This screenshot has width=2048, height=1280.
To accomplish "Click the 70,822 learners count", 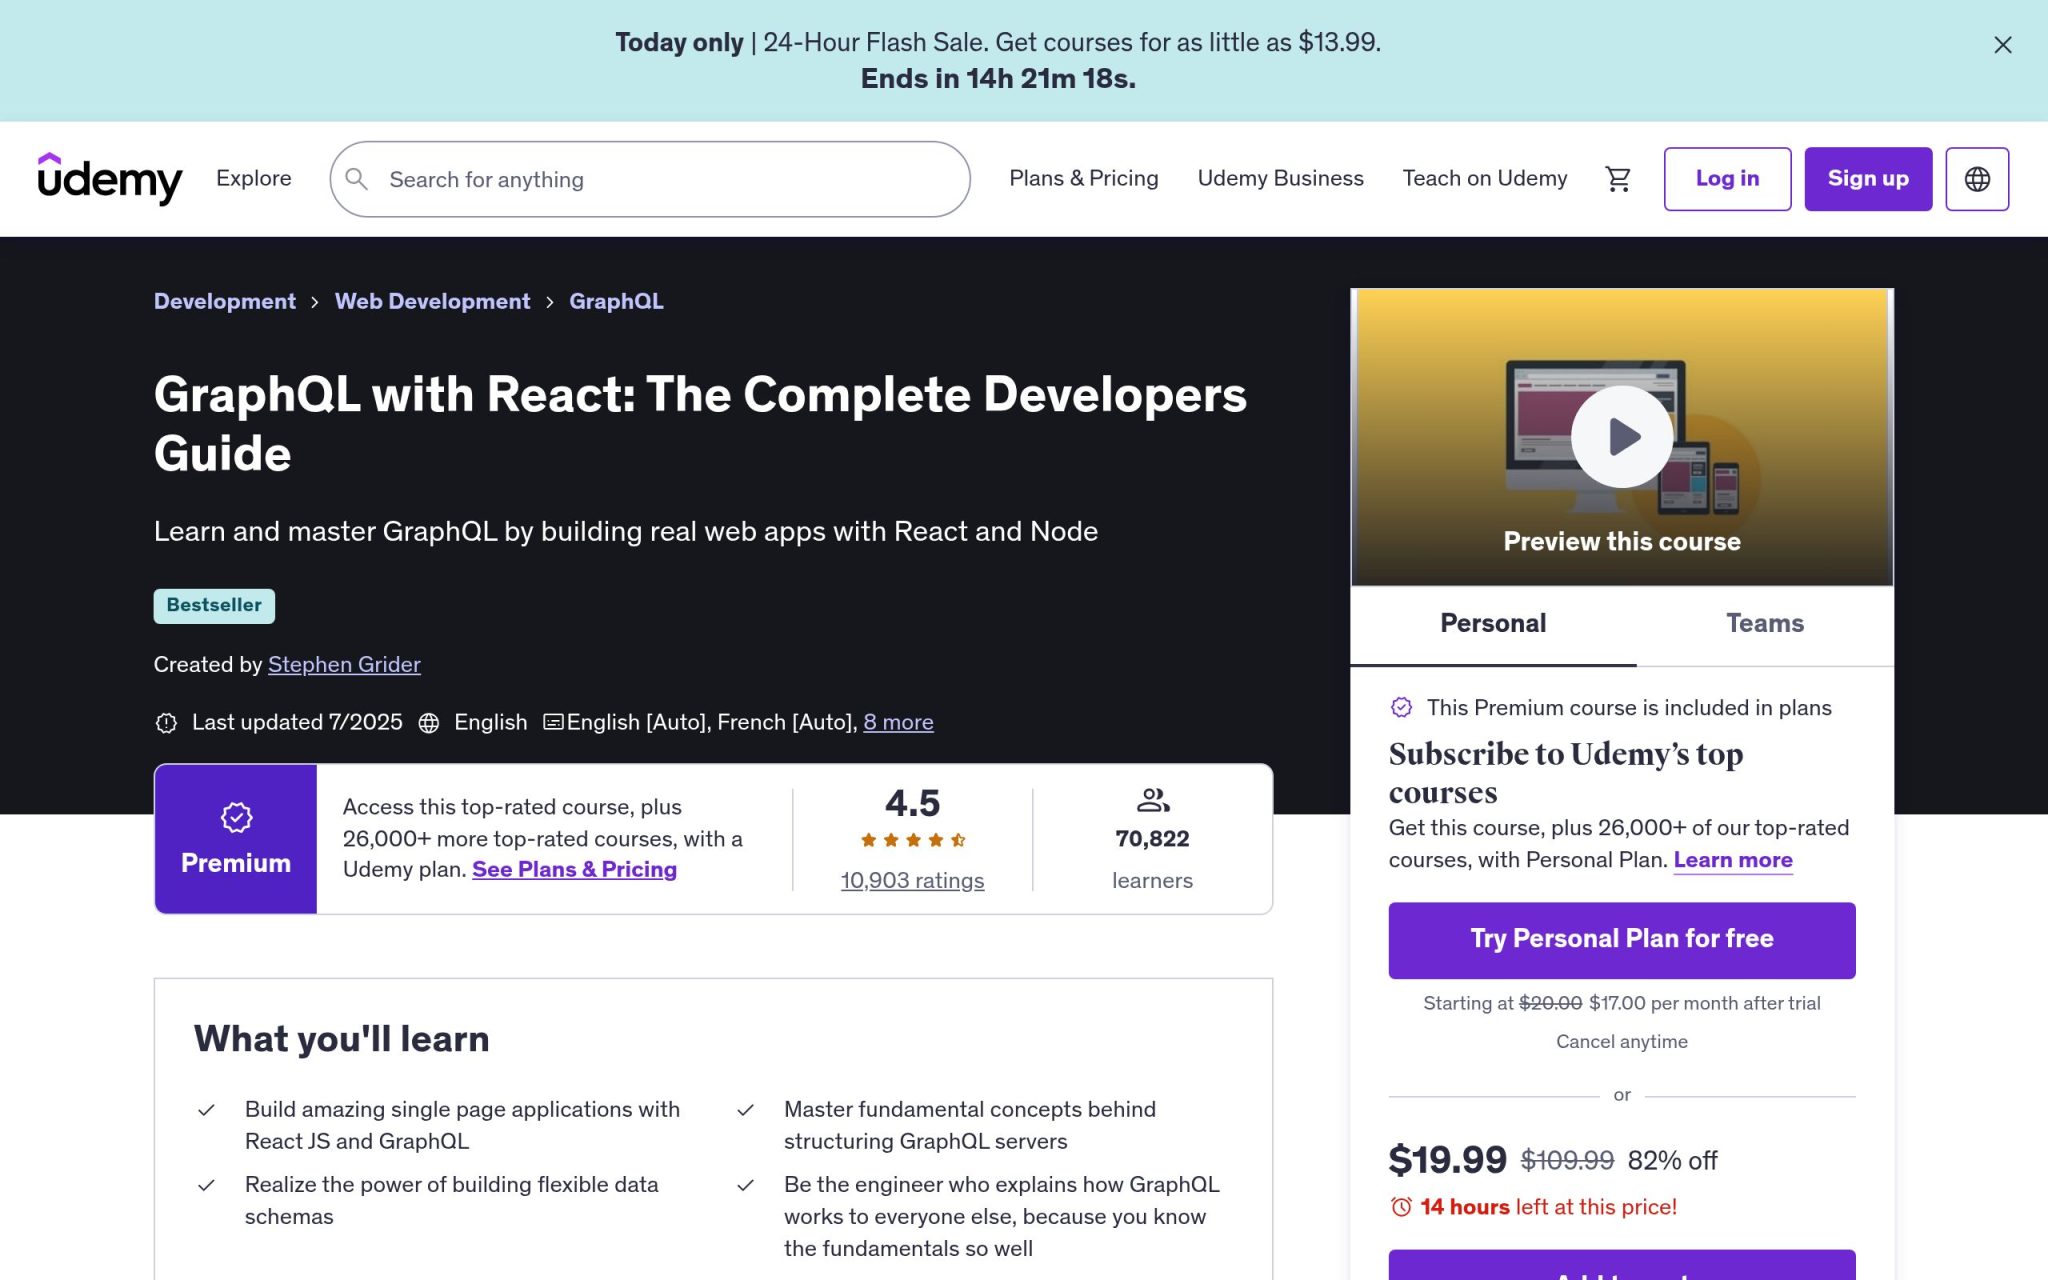I will pos(1152,839).
